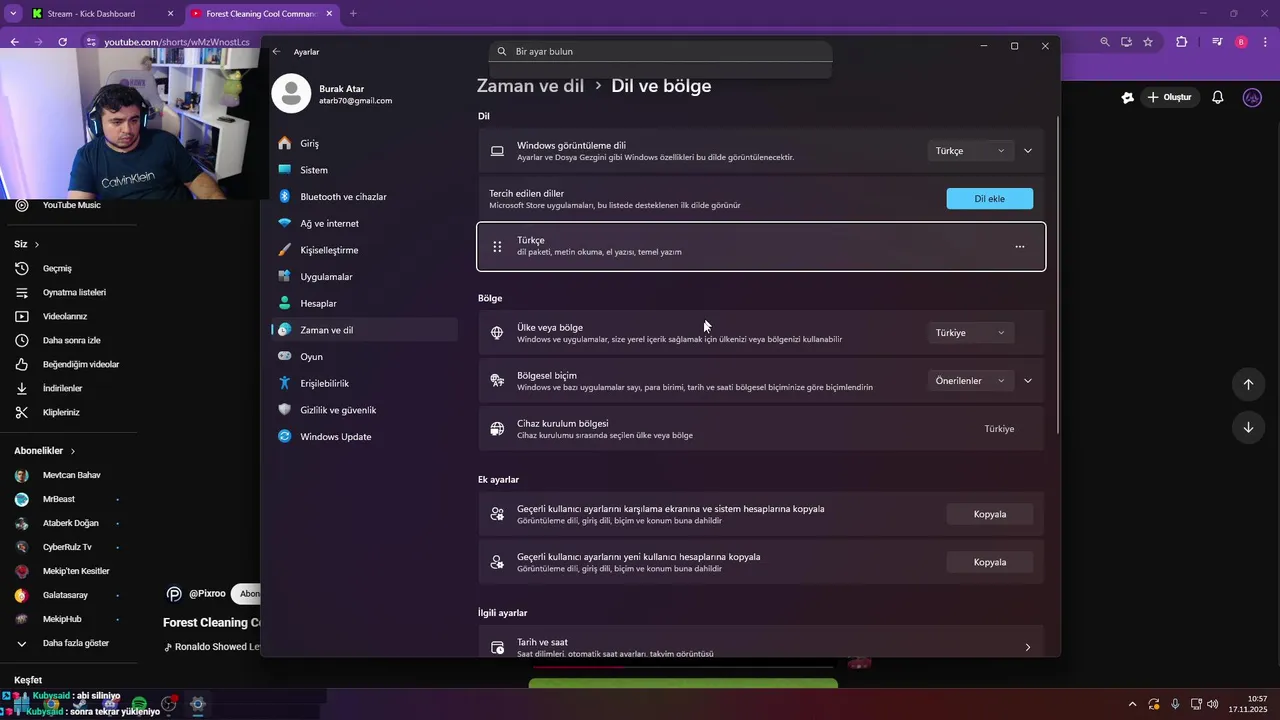1280x720 pixels.
Task: Go to the next Short with the down arrow
Action: point(1248,428)
